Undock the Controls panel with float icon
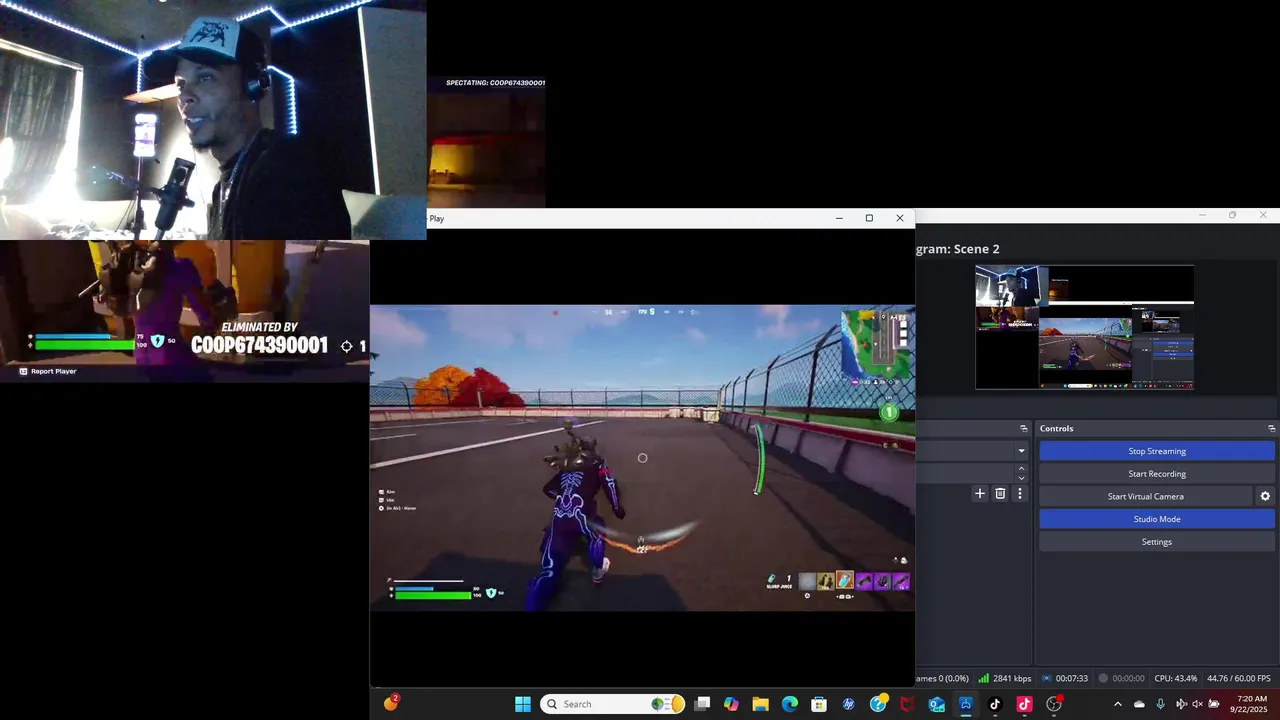The image size is (1280, 720). point(1271,428)
